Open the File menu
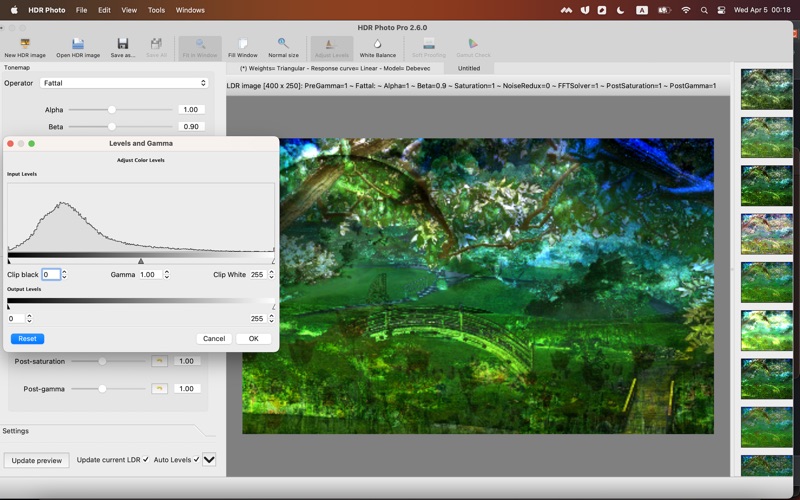This screenshot has width=800, height=500. pos(82,10)
